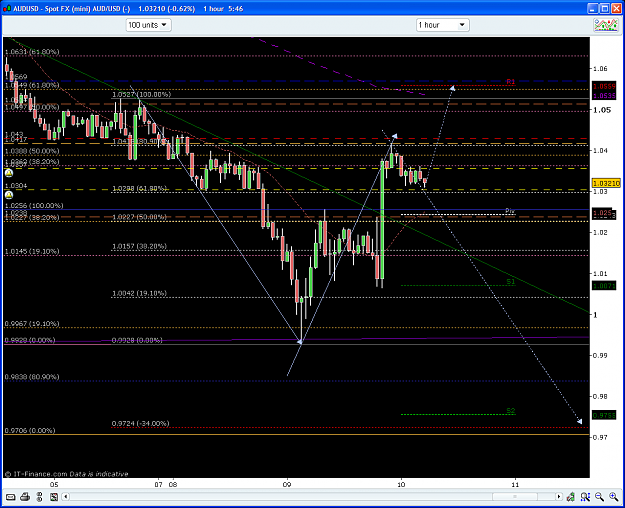This screenshot has height=508, width=625.
Task: Click the S1 support label
Action: [x=511, y=282]
